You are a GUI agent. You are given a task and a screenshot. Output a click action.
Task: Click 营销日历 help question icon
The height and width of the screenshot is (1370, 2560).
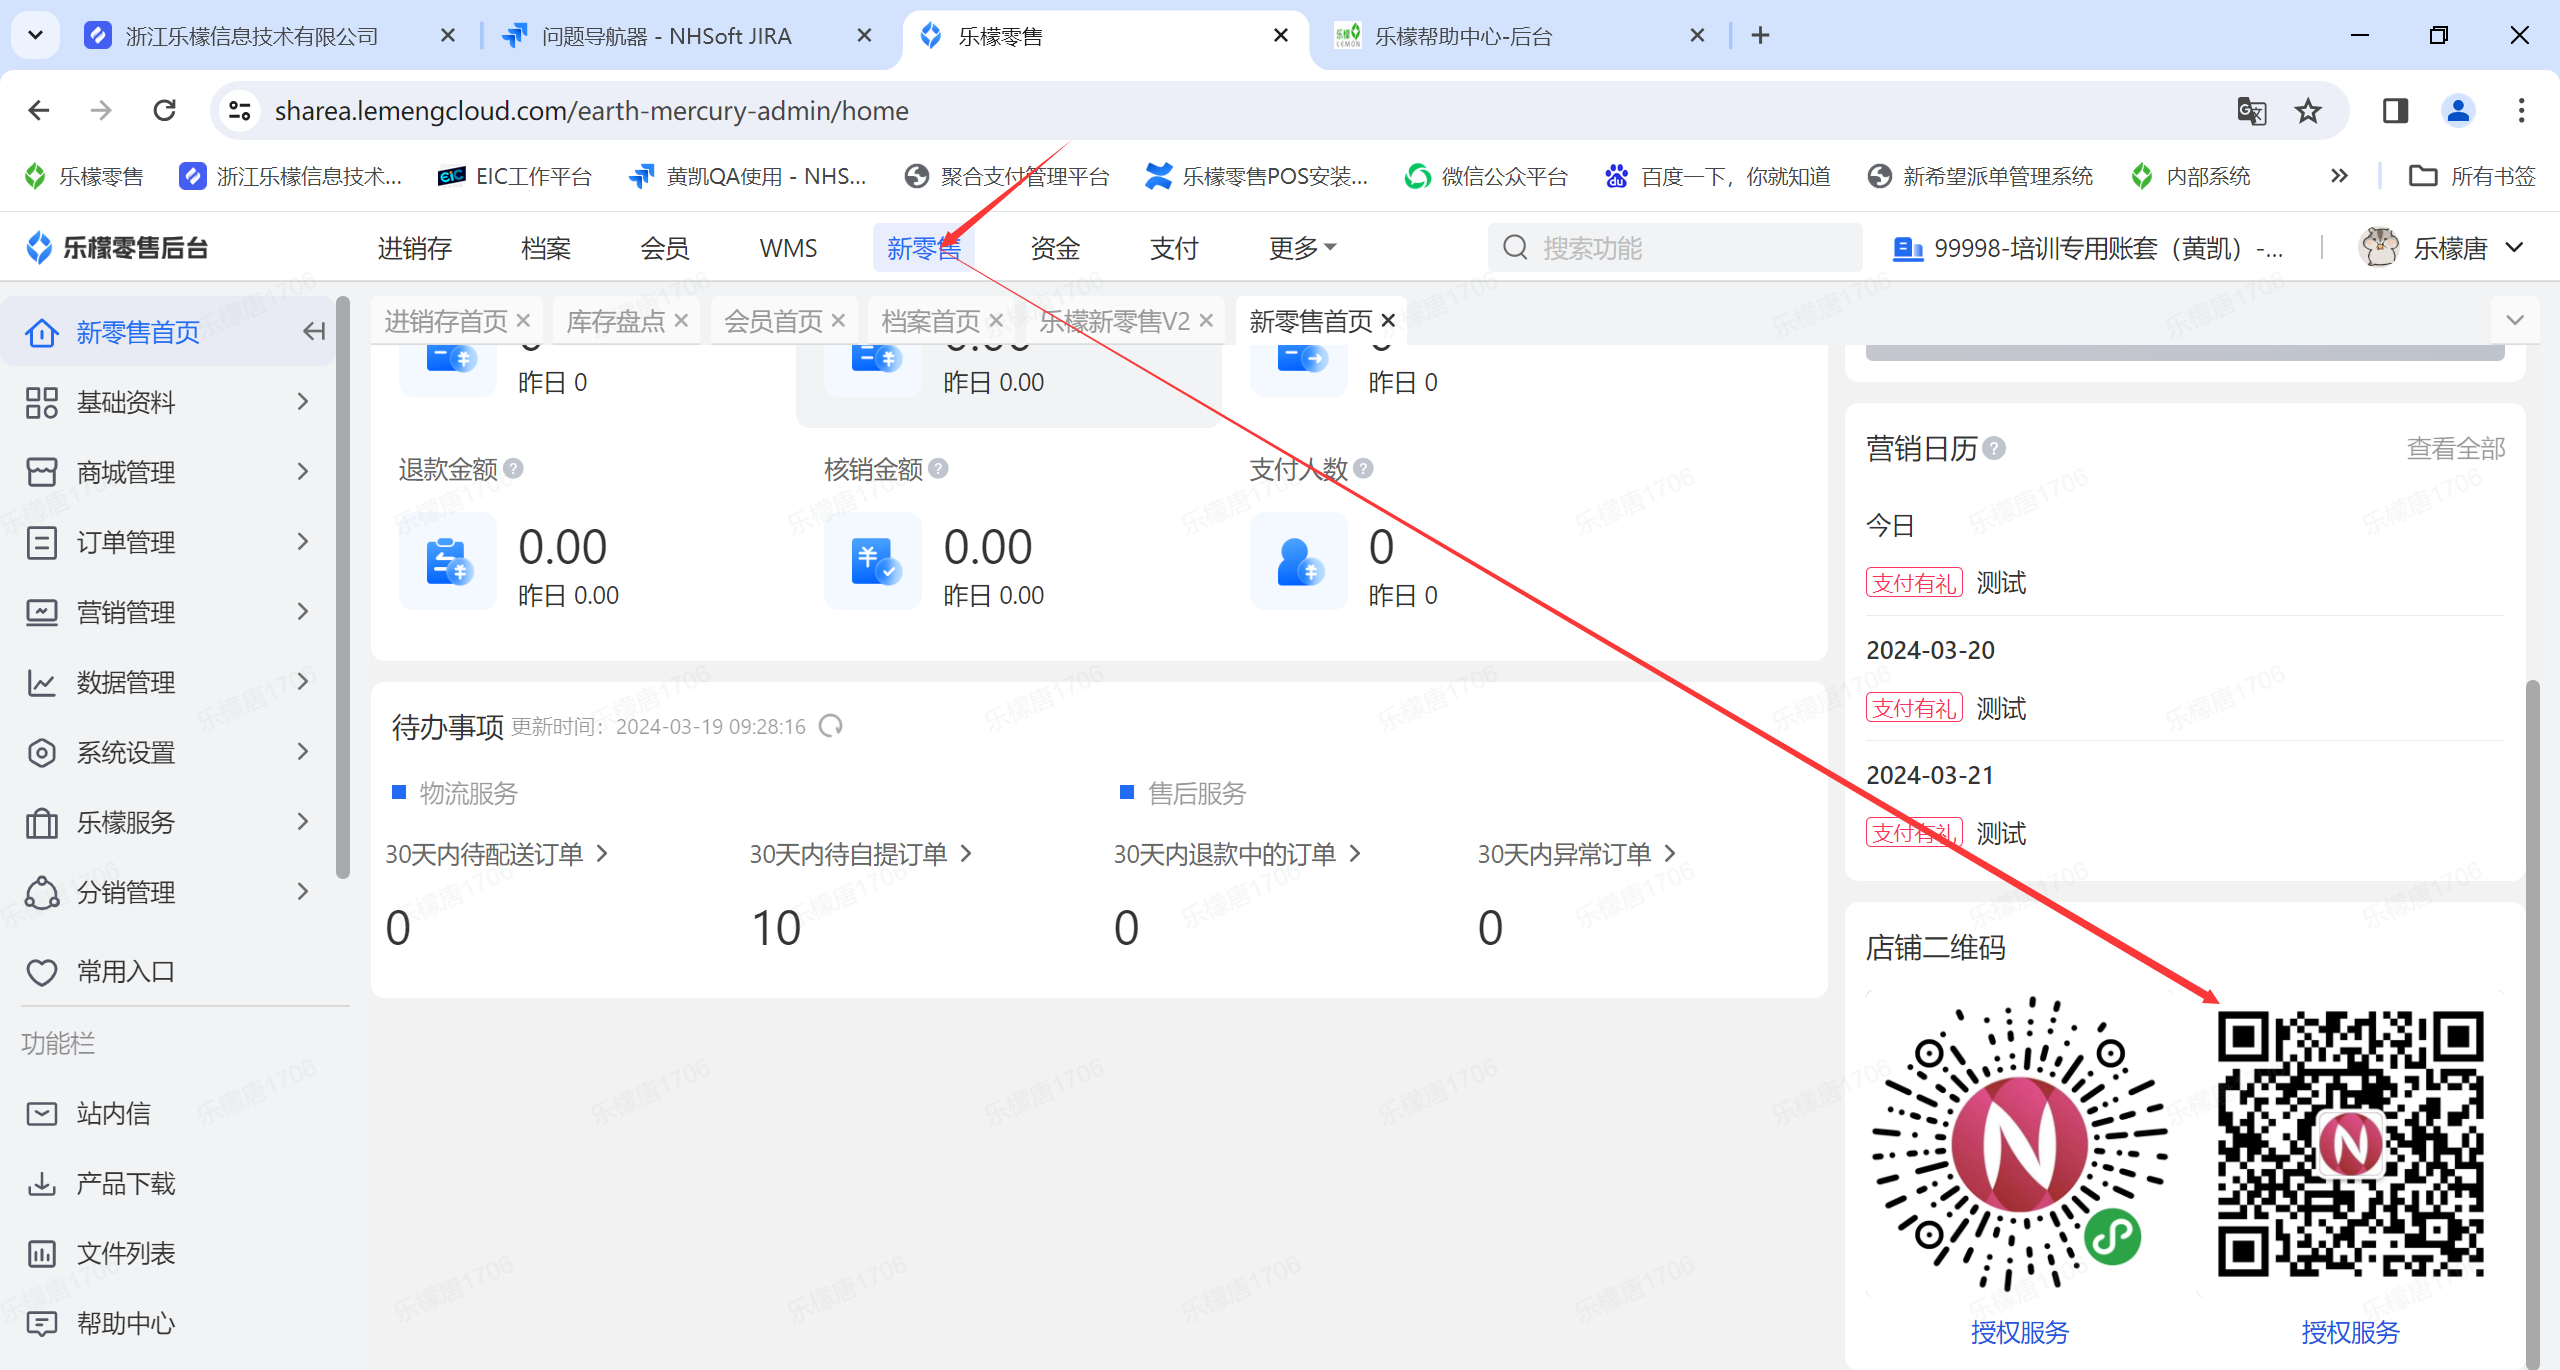1994,449
